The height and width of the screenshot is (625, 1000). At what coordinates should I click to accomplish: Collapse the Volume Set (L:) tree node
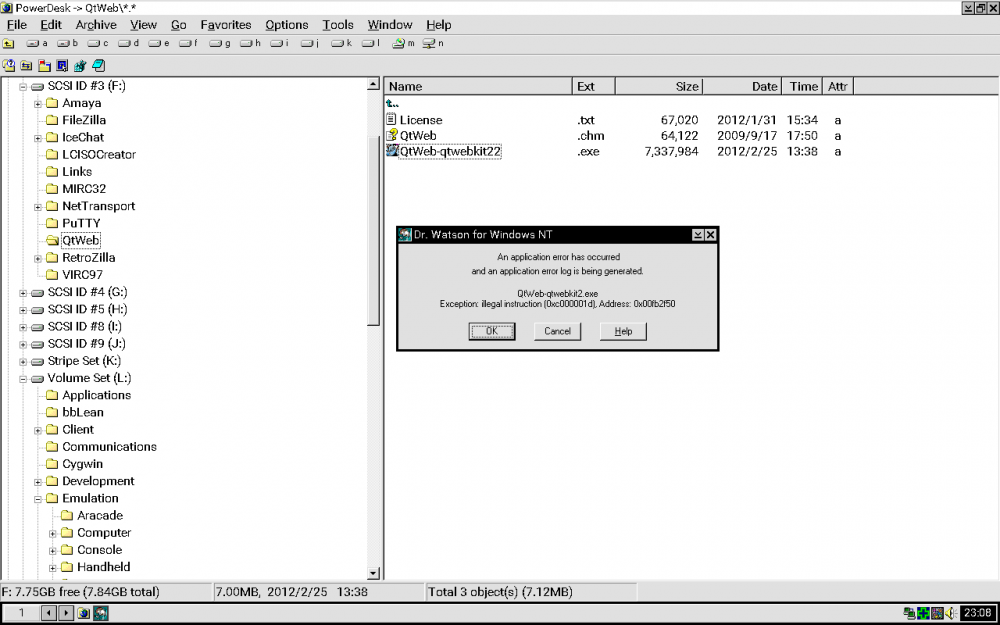click(23, 378)
